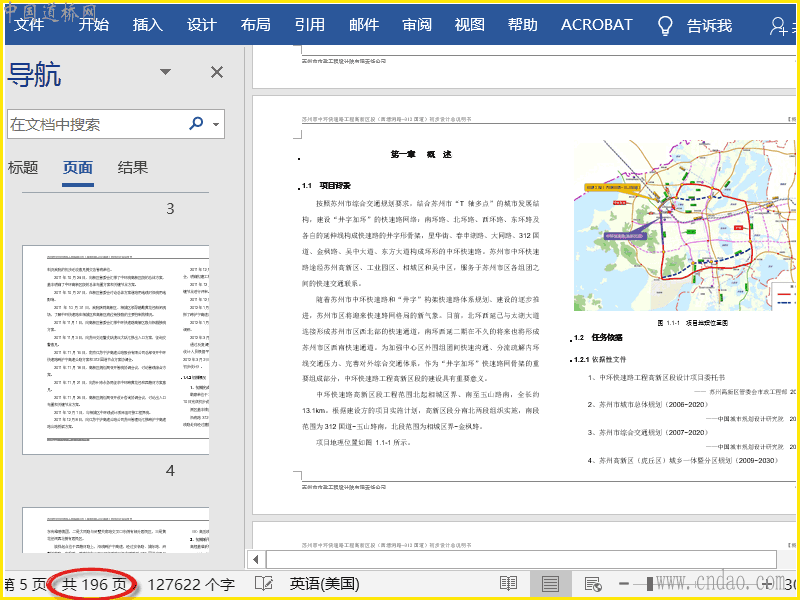Click the zoom slider in status bar
800x600 pixels.
click(x=650, y=584)
